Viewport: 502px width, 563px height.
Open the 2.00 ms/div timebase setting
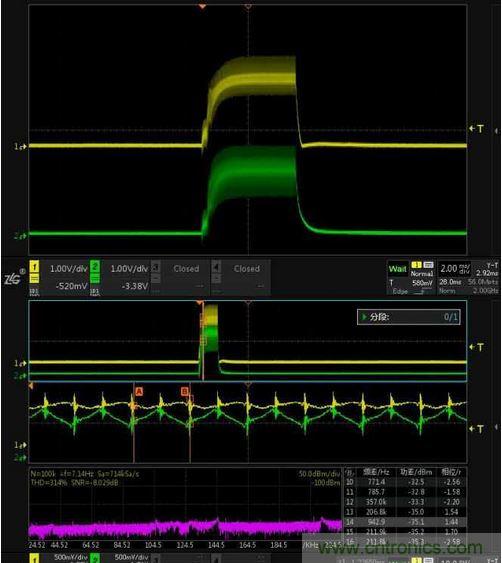tap(455, 269)
